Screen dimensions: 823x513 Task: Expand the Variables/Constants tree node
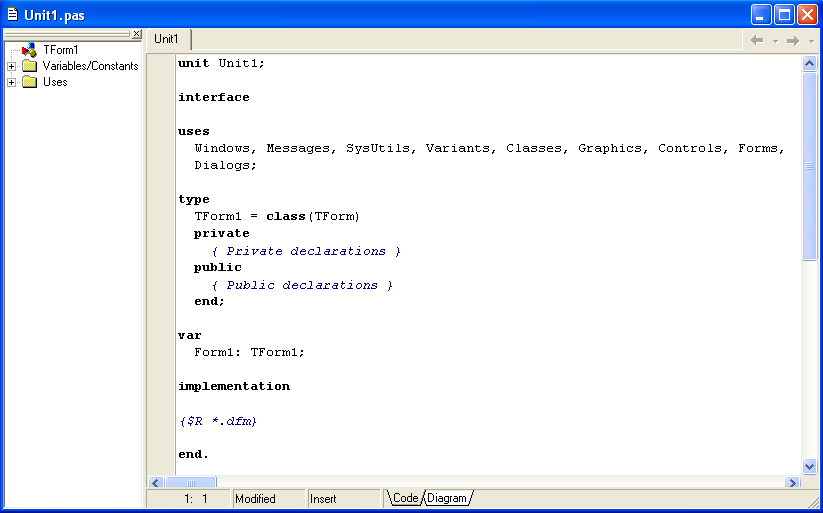click(x=12, y=67)
